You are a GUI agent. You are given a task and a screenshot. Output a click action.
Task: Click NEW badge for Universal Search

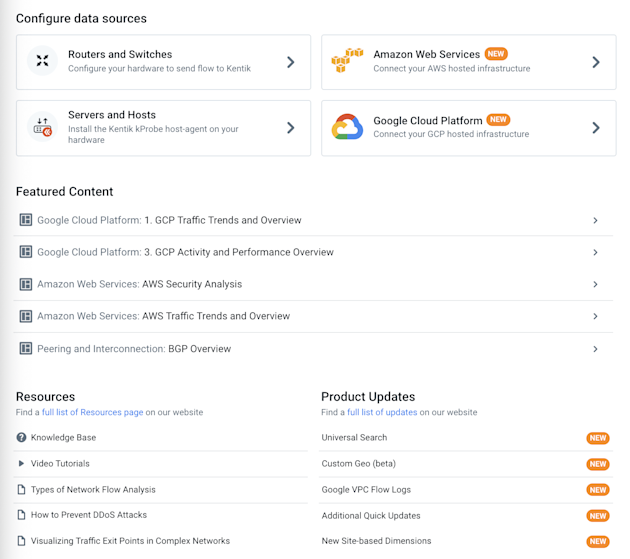(598, 438)
